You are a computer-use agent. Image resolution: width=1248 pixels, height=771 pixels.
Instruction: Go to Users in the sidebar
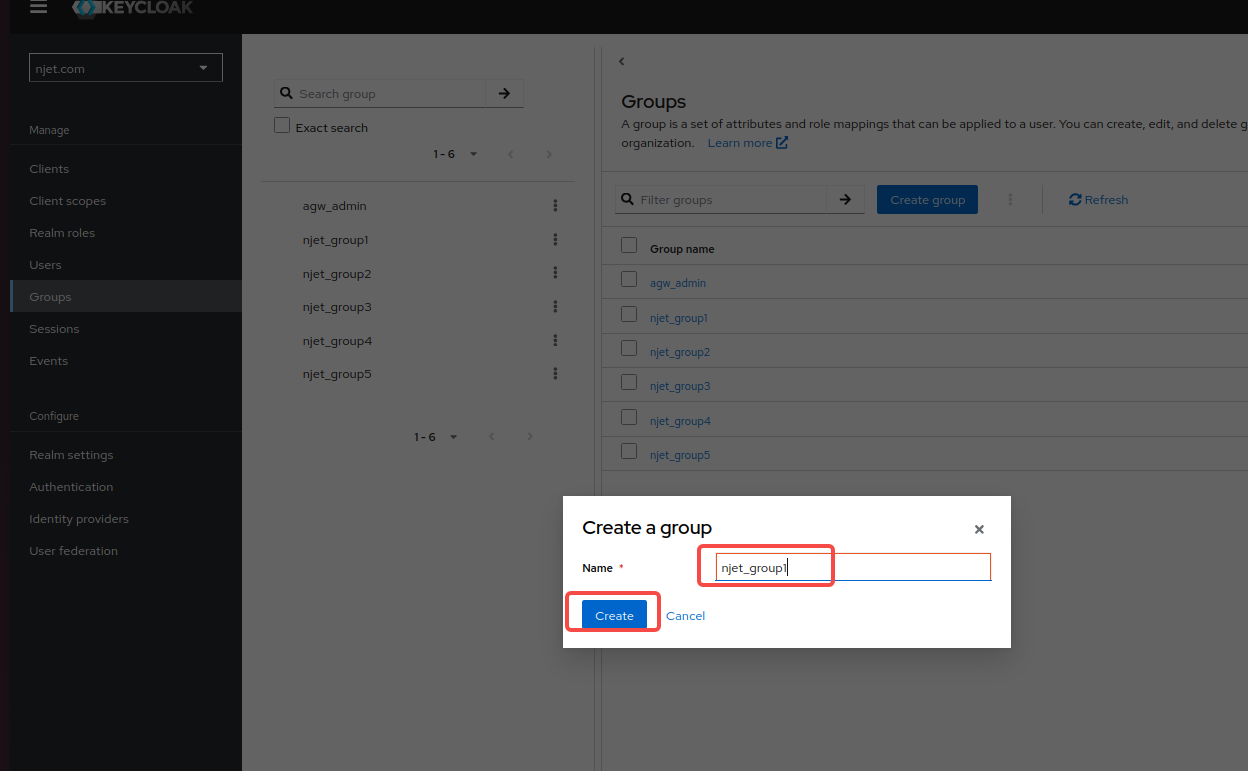tap(45, 265)
